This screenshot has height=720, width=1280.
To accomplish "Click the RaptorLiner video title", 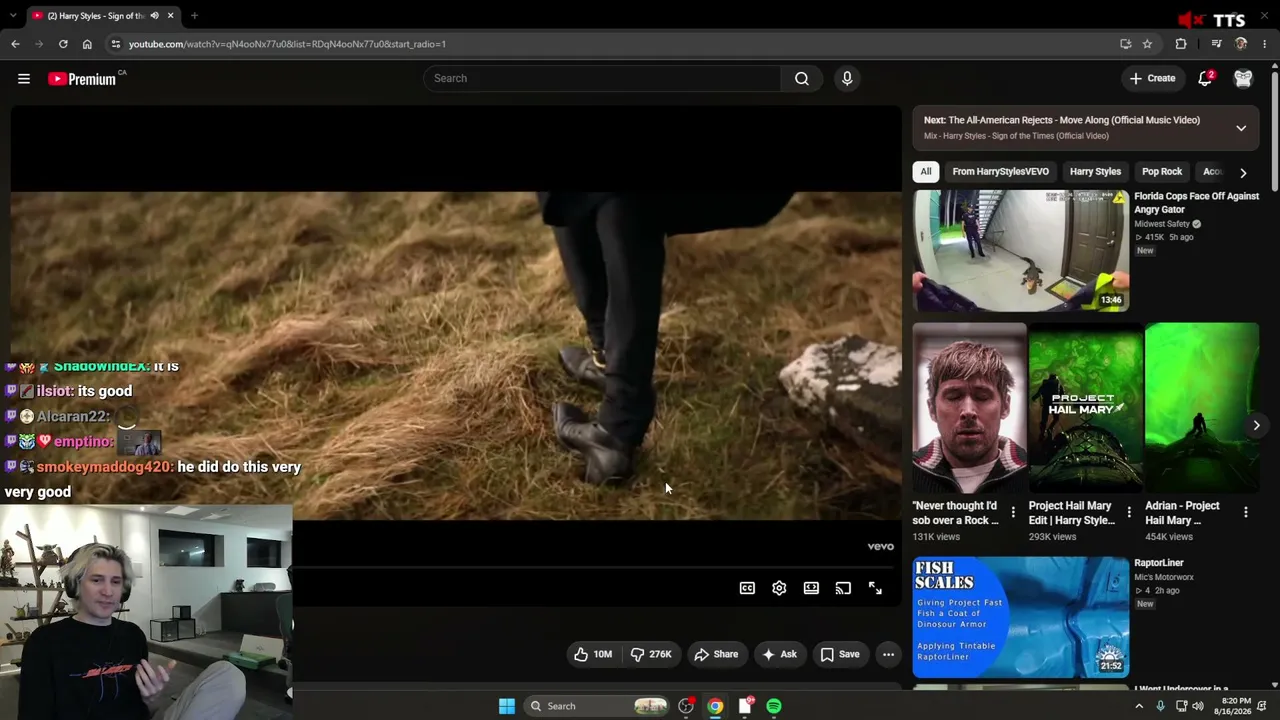I will (1159, 563).
